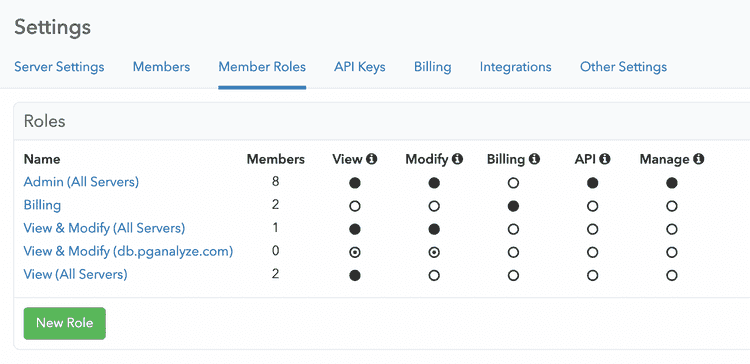Open the Server Settings tab
This screenshot has width=750, height=364.
coord(59,67)
